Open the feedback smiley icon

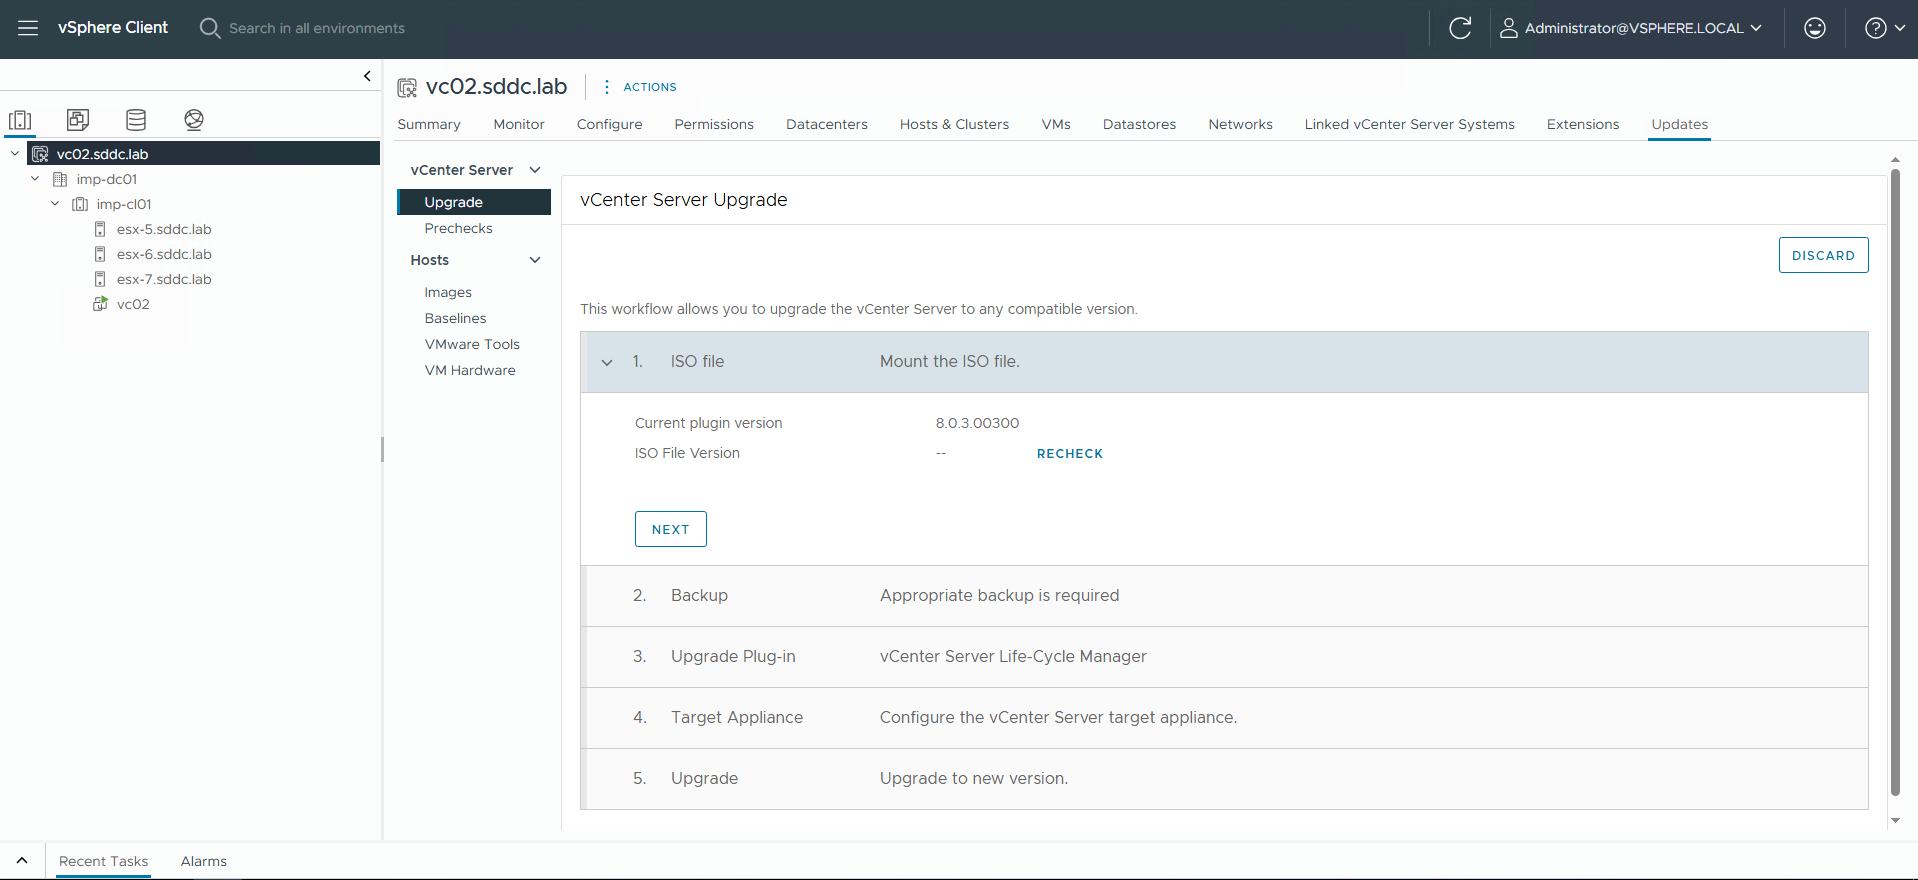[x=1814, y=28]
